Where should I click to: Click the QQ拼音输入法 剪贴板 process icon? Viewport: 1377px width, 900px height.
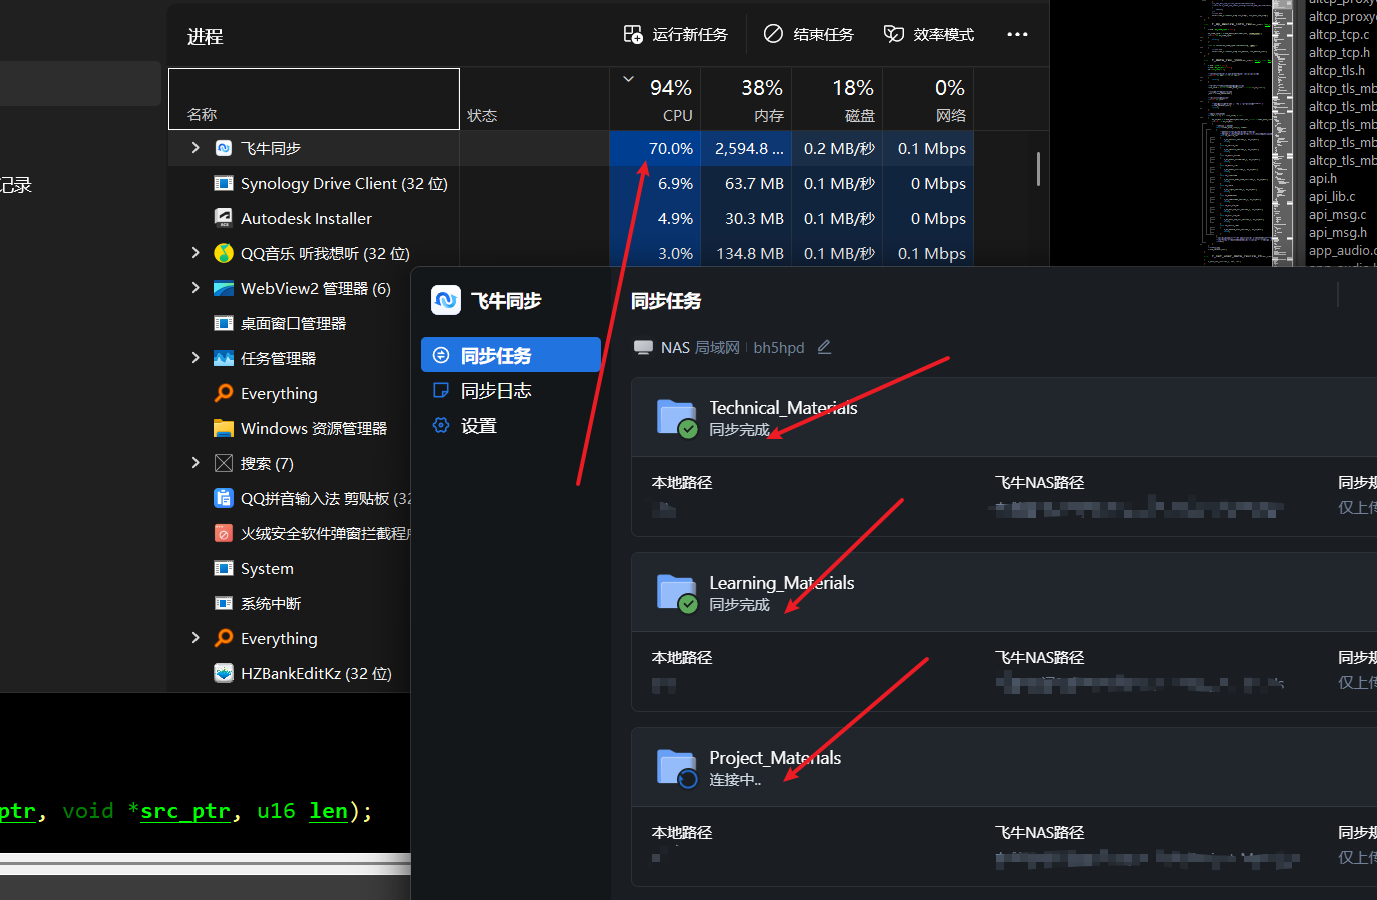[224, 498]
